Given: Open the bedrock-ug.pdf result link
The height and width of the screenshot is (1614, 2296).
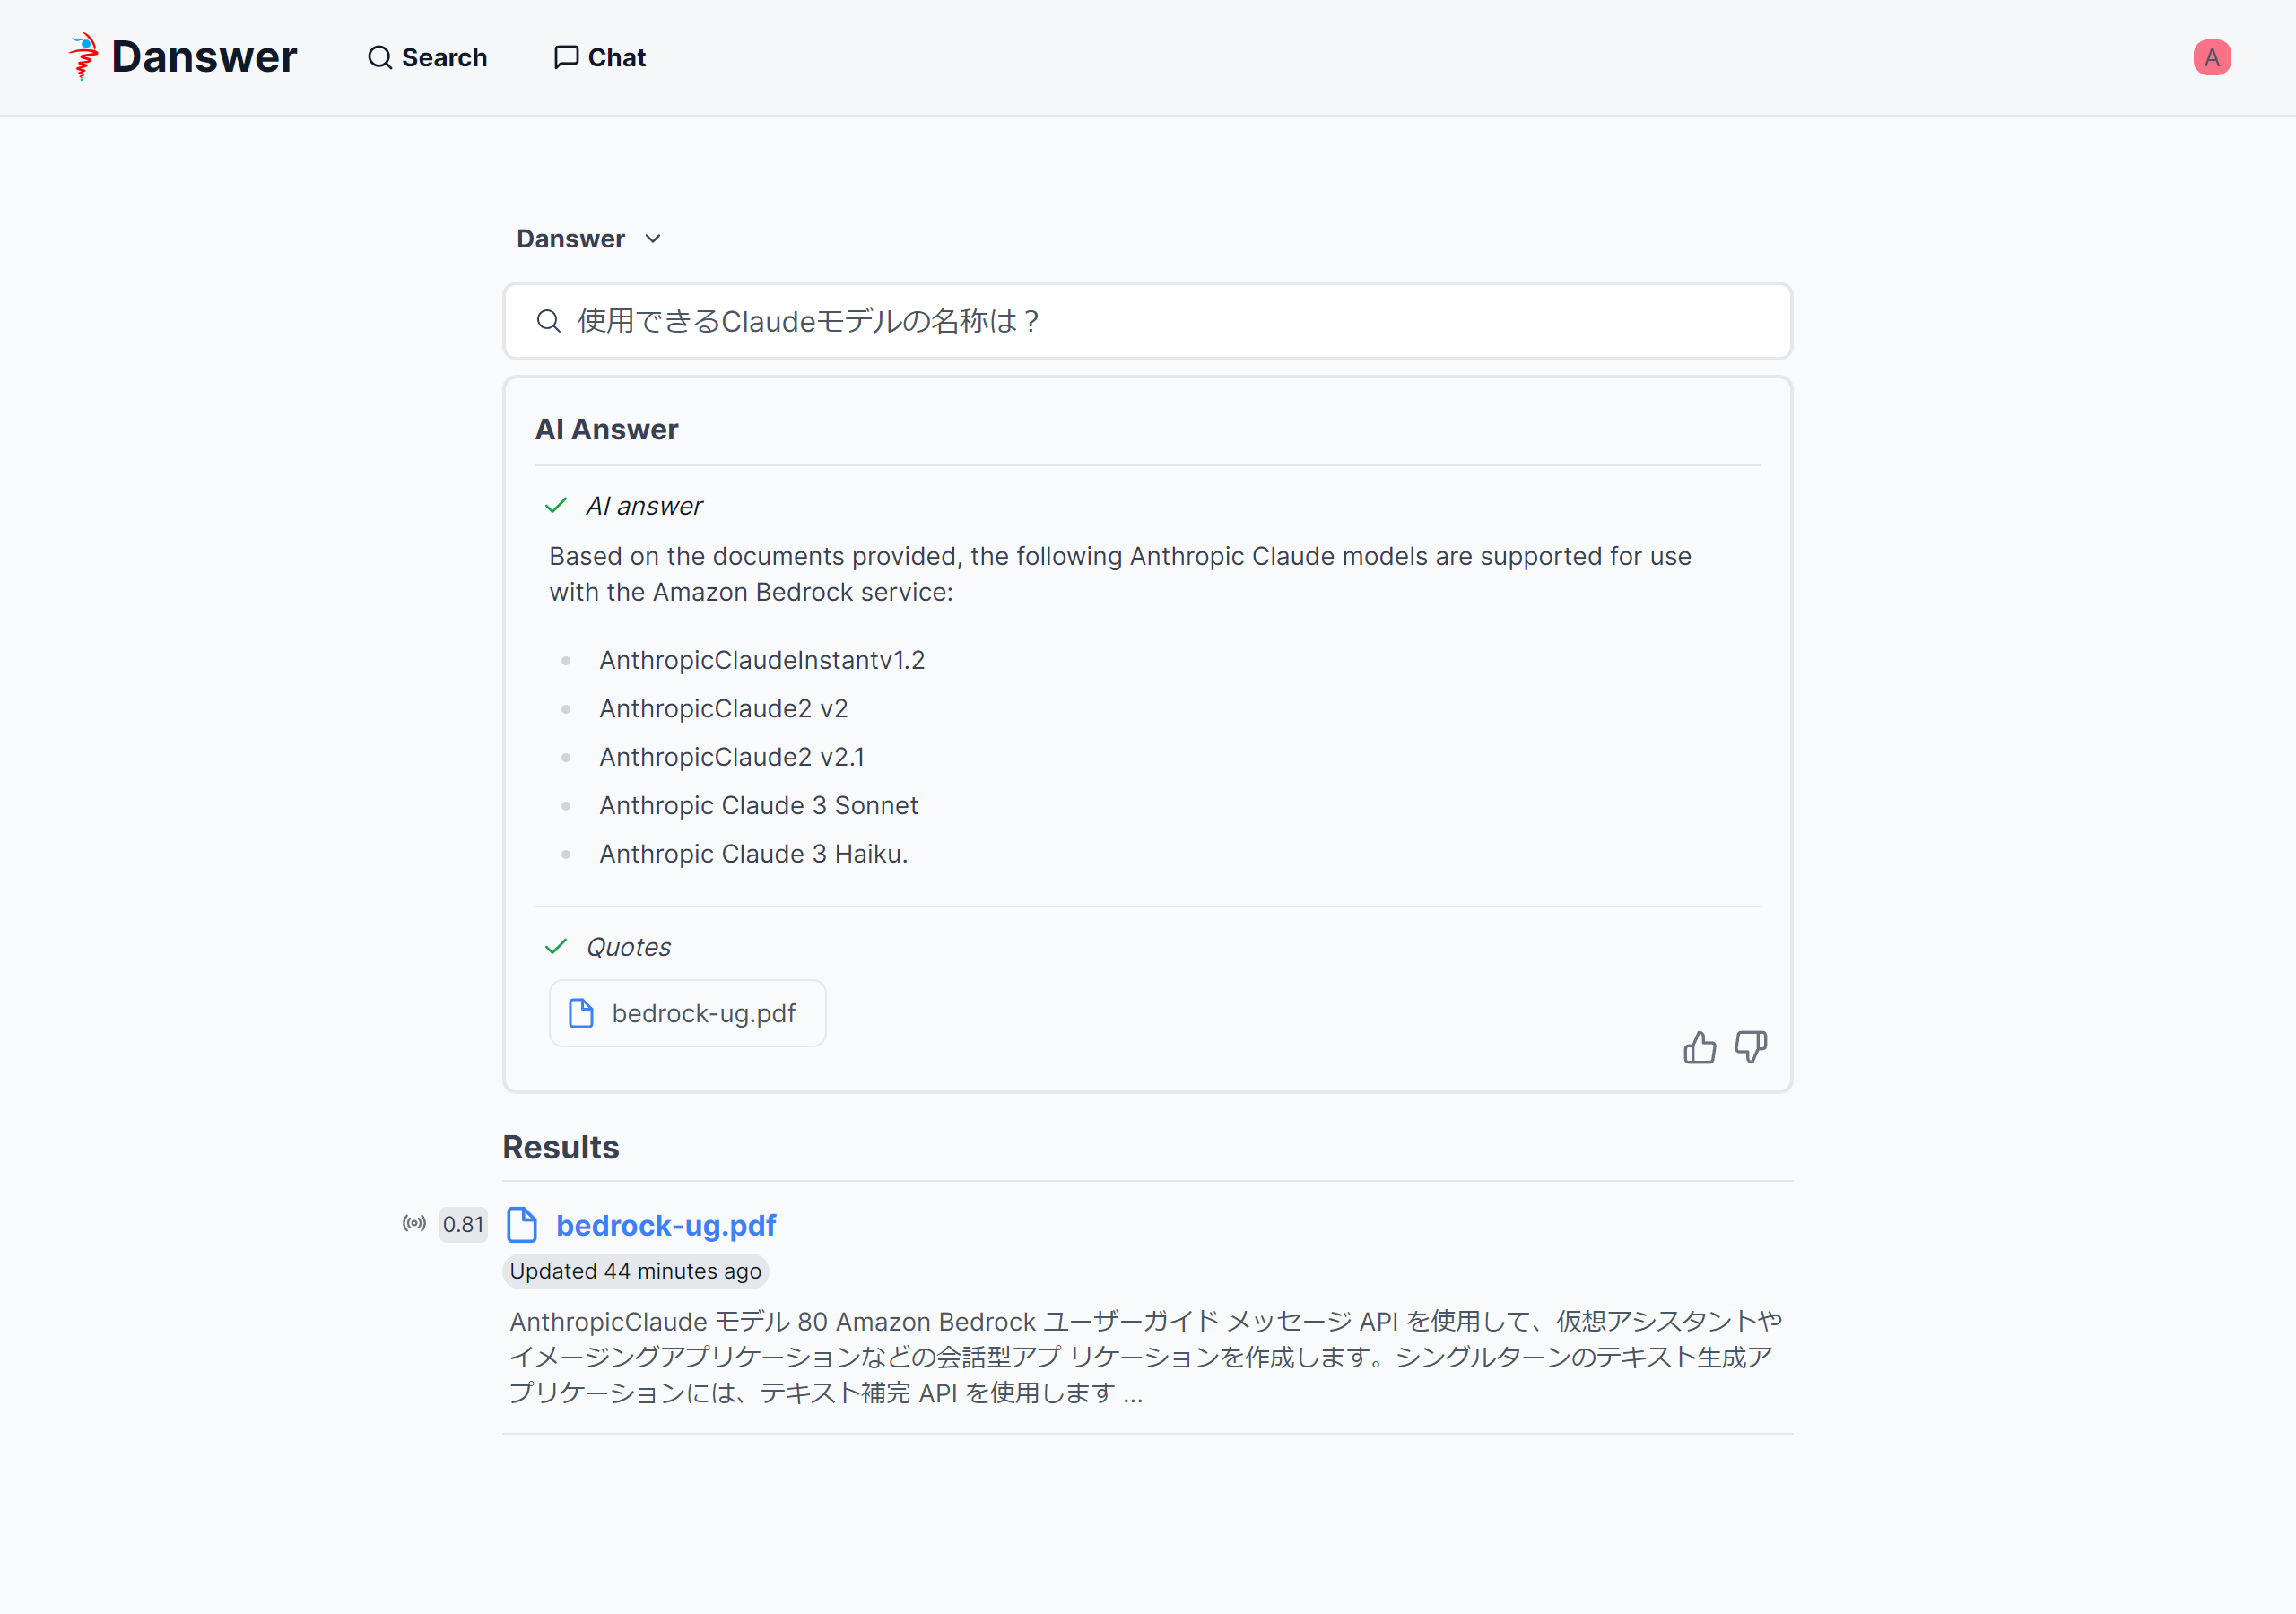Looking at the screenshot, I should coord(666,1225).
